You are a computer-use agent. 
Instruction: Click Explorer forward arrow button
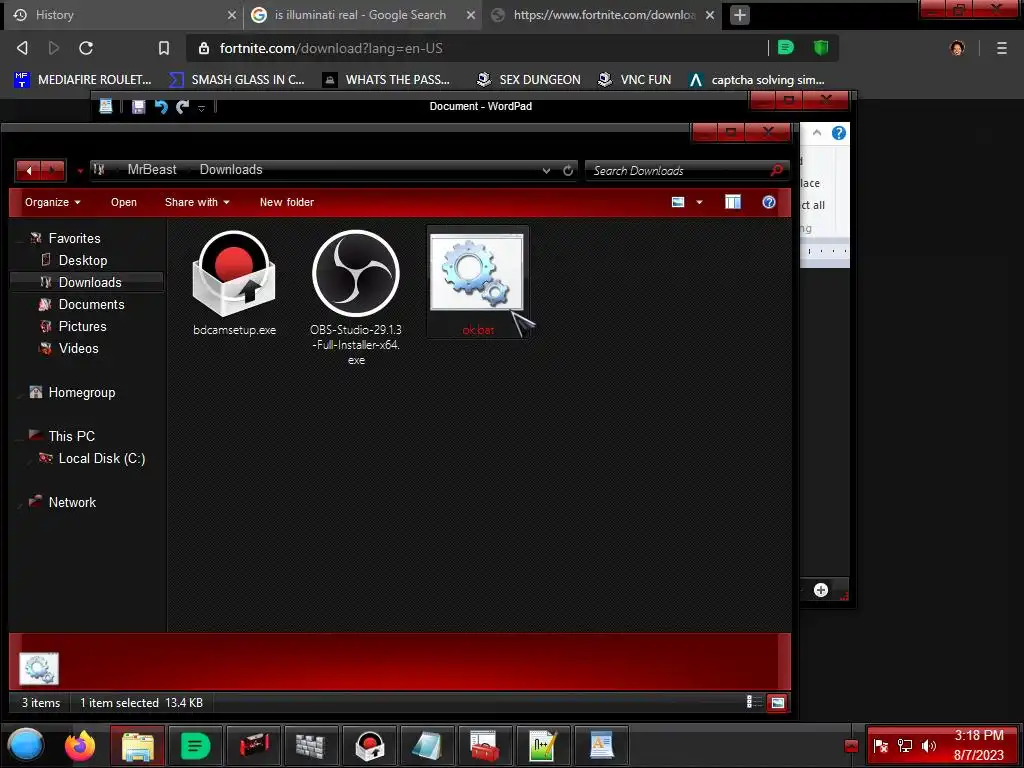click(53, 170)
